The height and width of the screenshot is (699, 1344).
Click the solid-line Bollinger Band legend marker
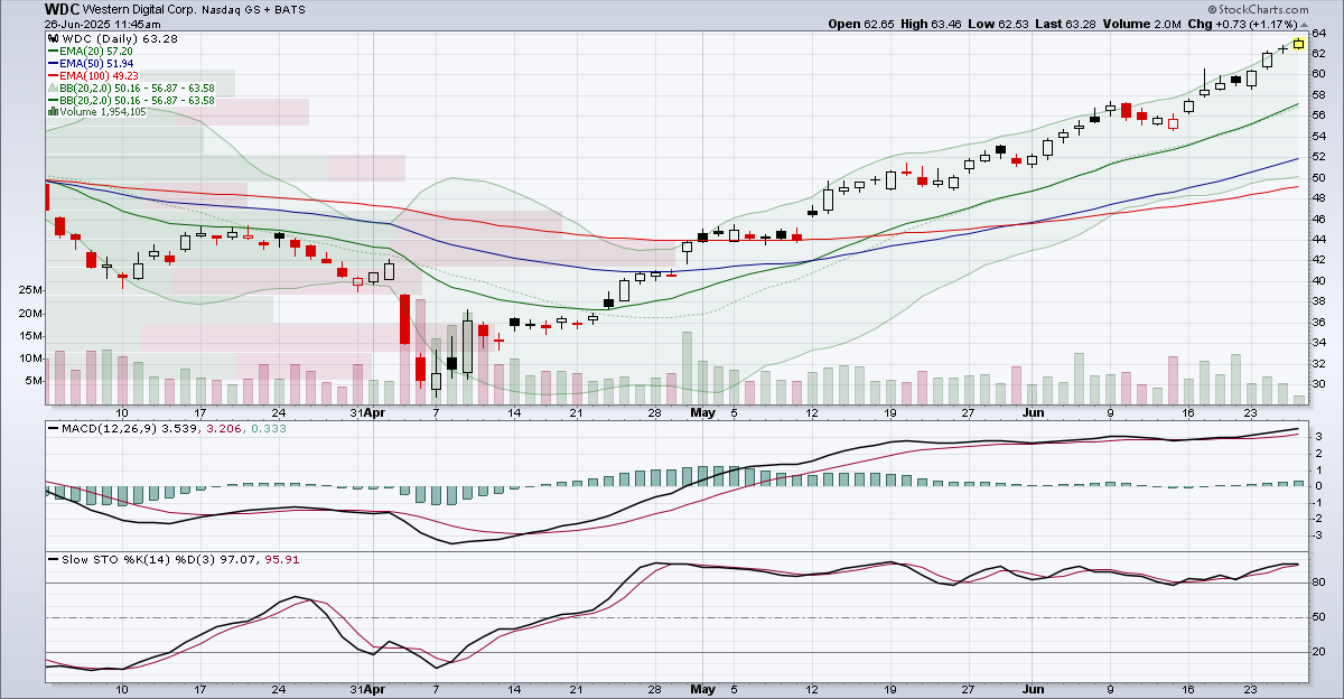[53, 100]
